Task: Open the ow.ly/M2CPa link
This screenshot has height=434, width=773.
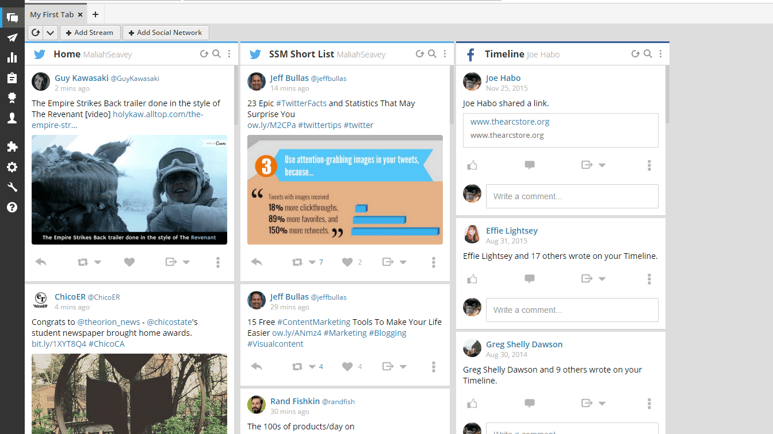Action: pyautogui.click(x=272, y=125)
